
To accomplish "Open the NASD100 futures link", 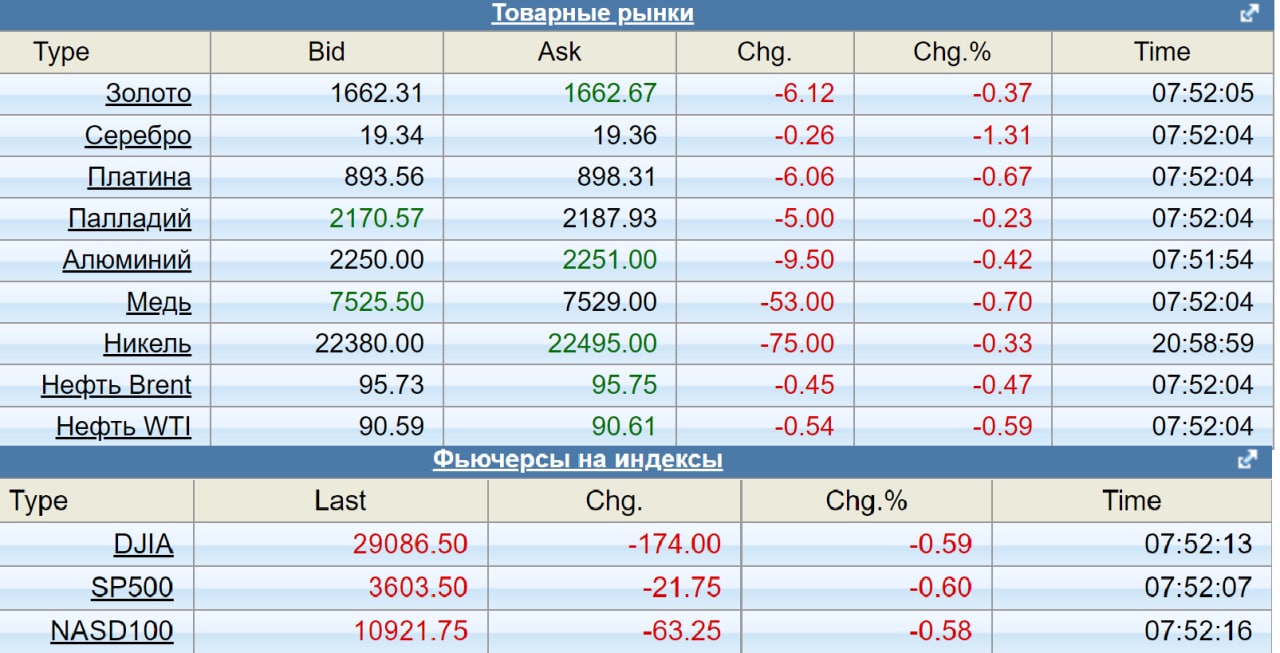I will 112,631.
